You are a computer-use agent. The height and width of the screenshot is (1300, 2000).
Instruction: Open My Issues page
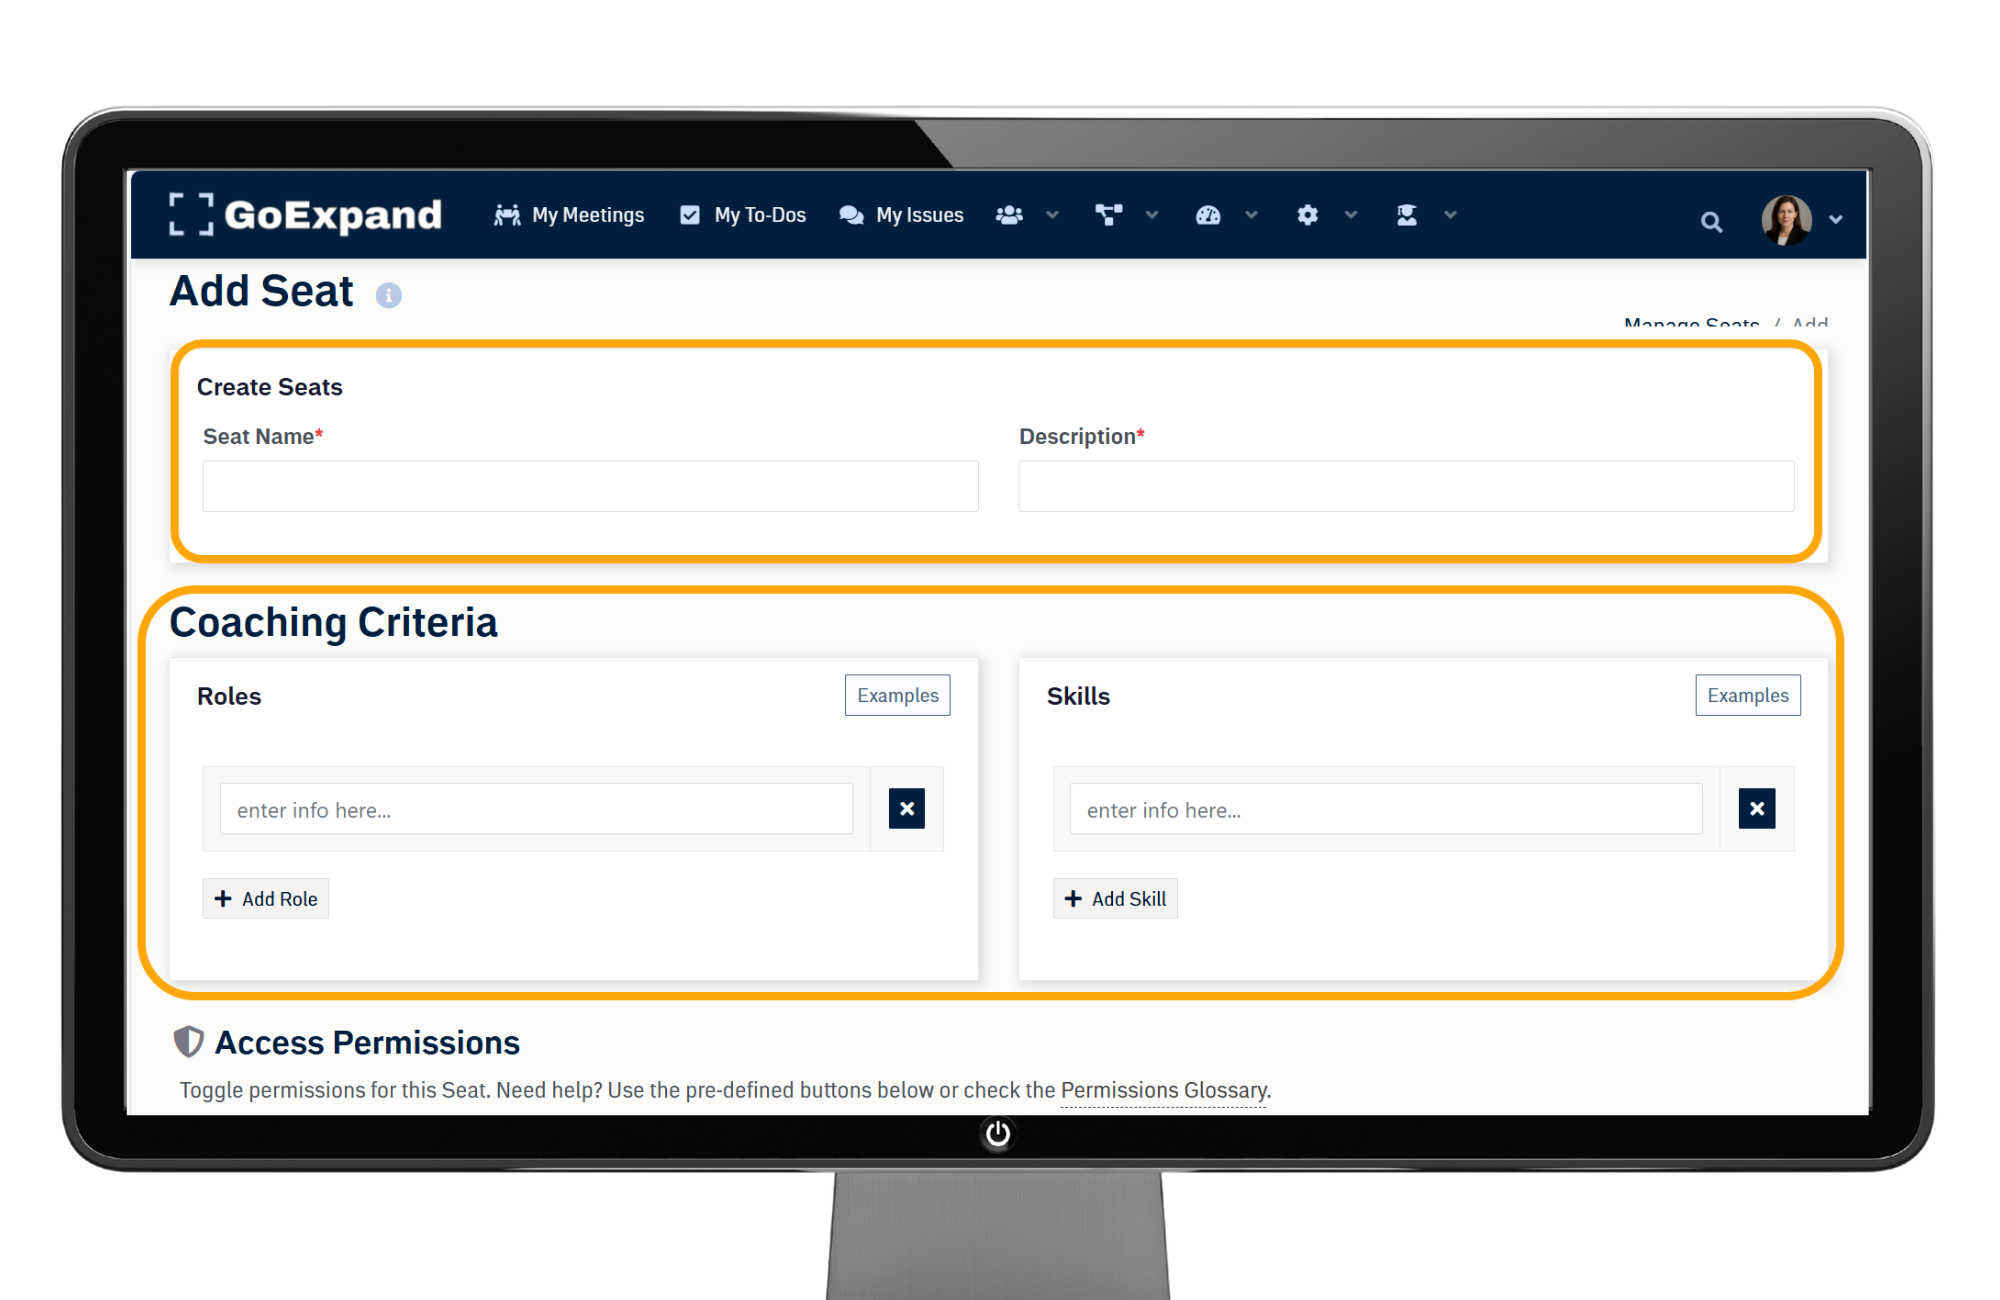(902, 215)
